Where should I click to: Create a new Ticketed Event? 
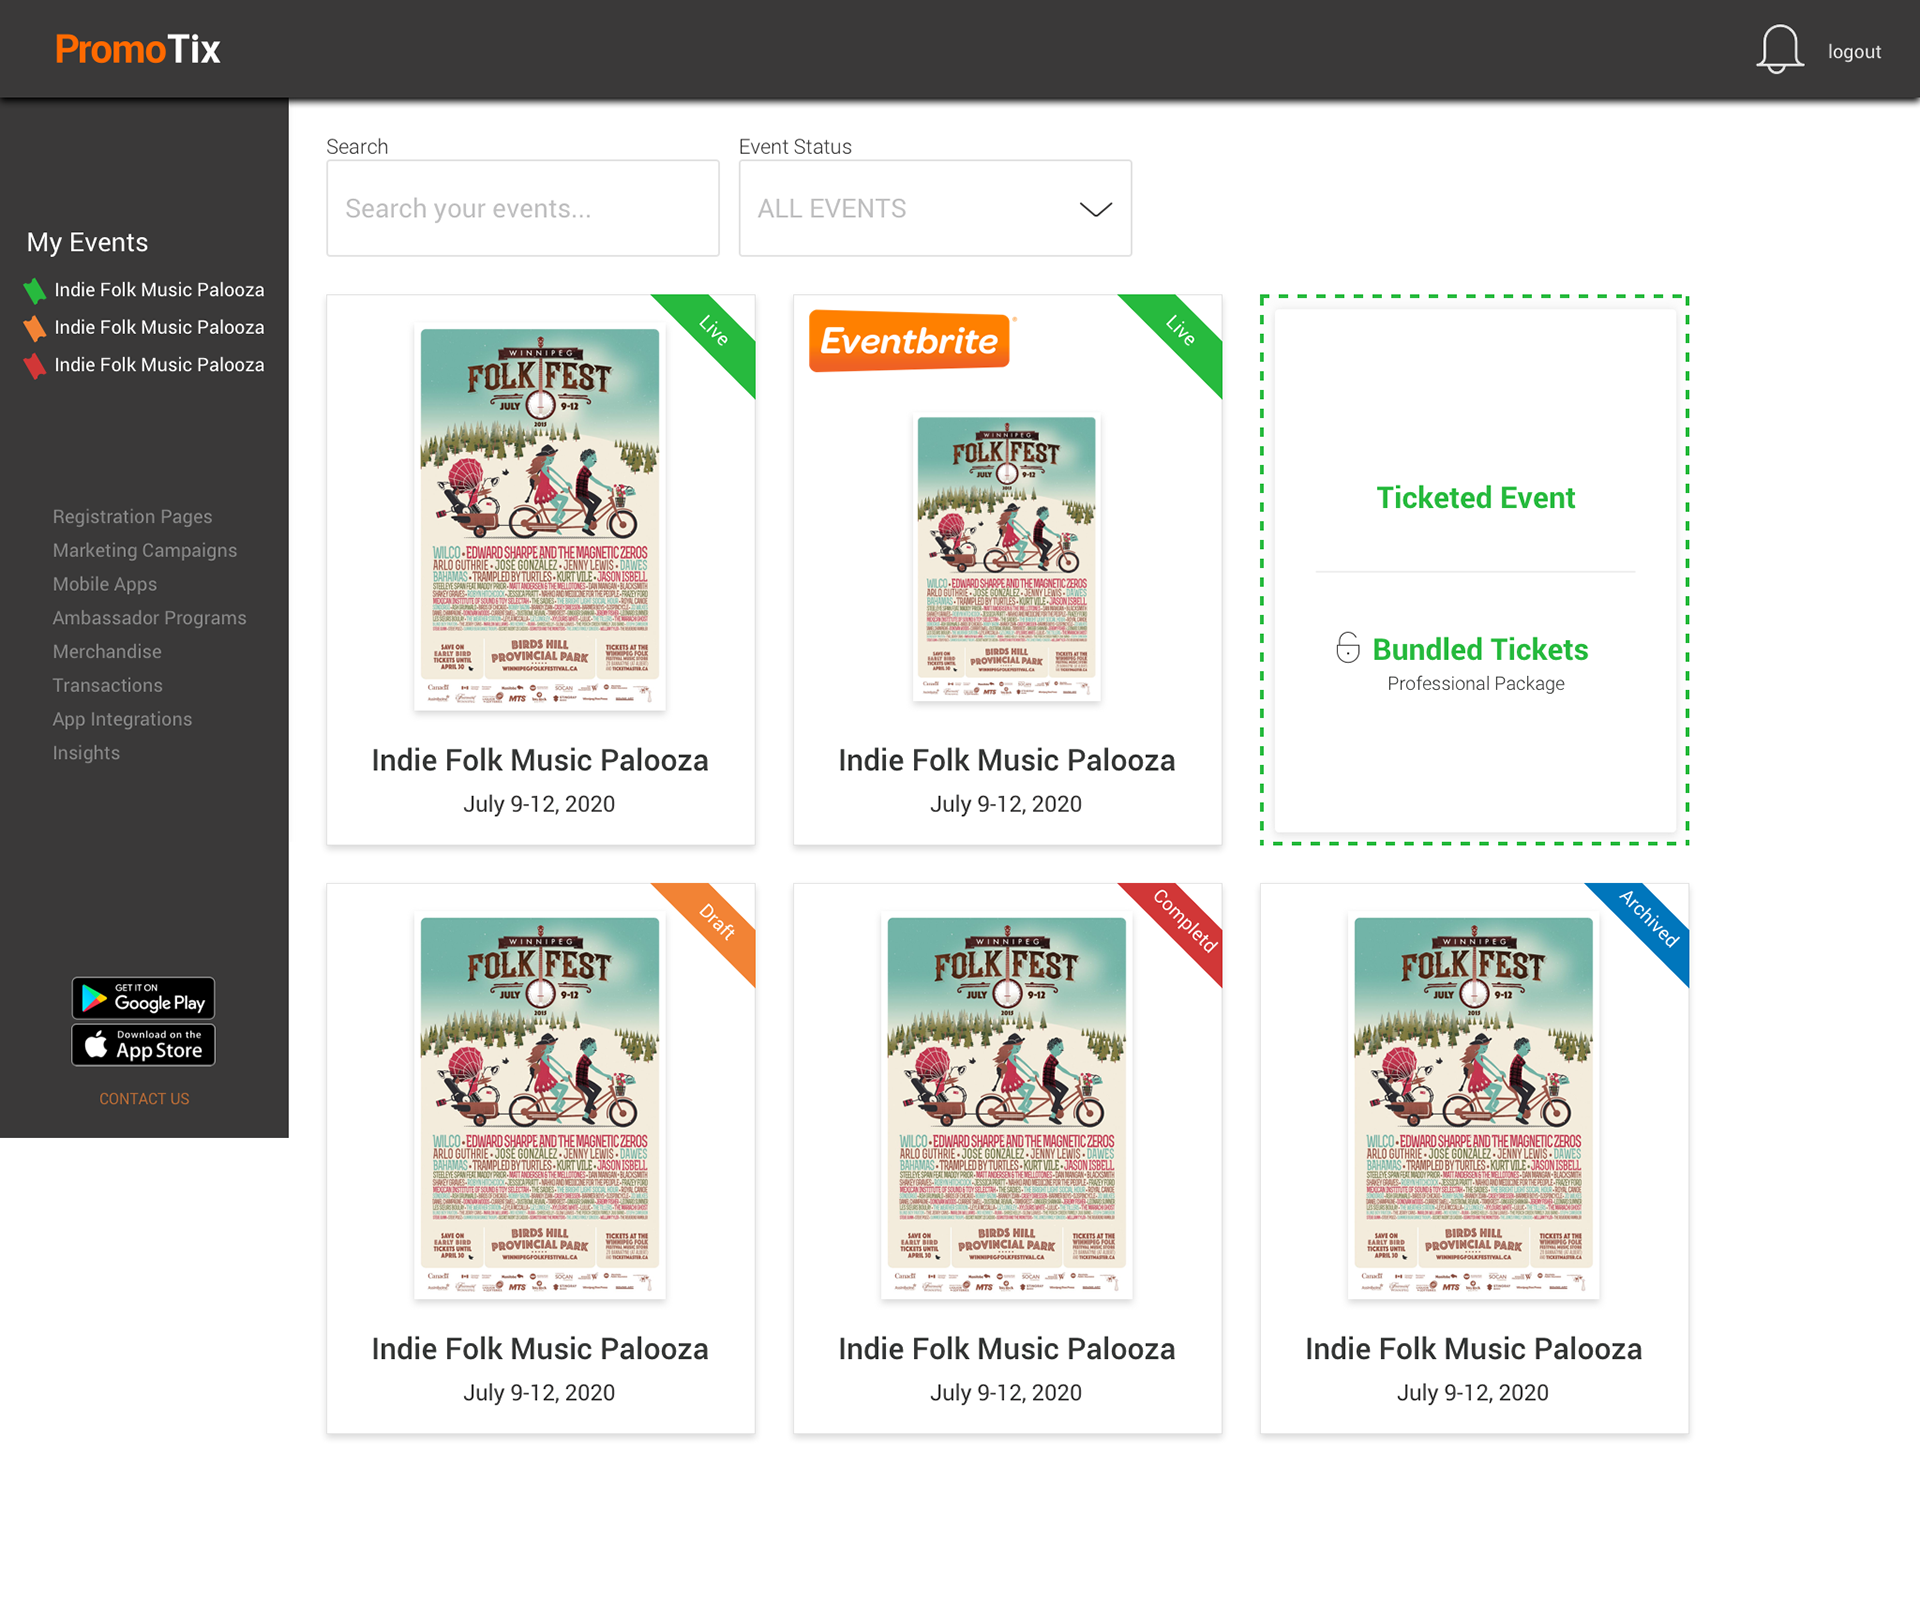tap(1475, 498)
